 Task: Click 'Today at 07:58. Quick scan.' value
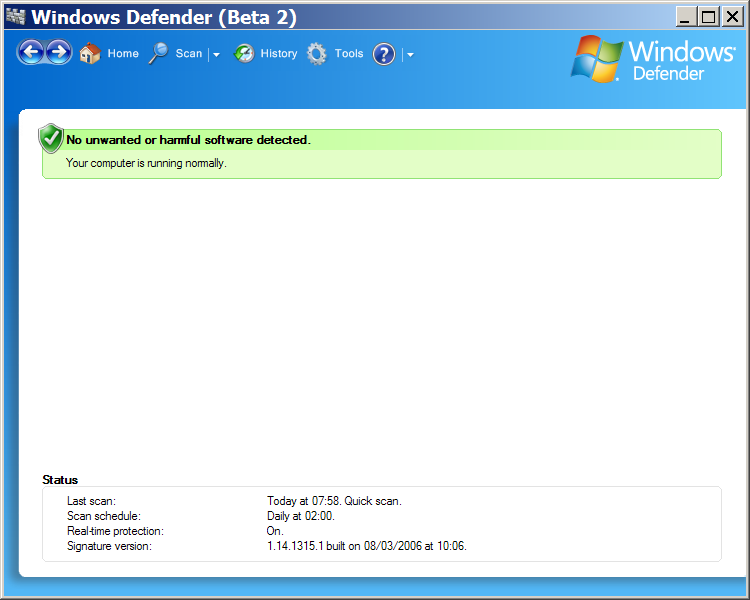334,501
